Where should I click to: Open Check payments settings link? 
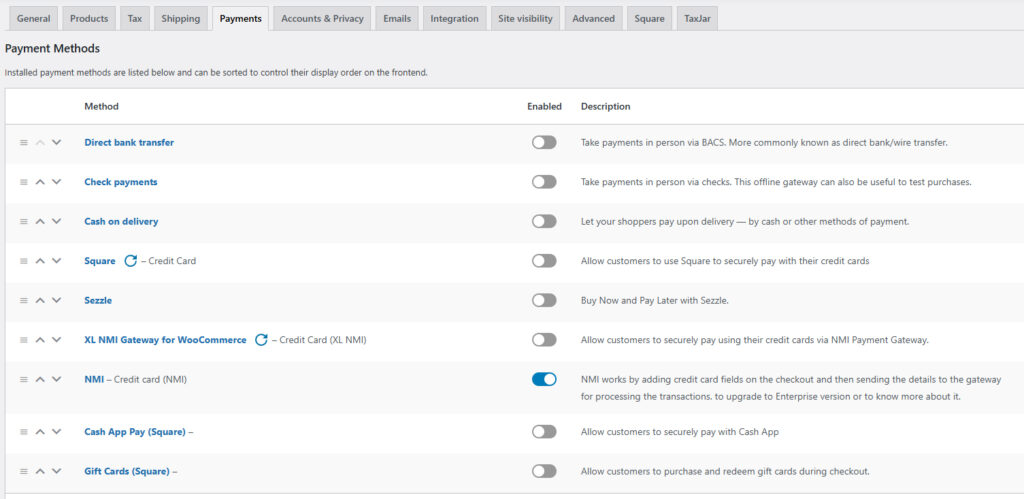point(121,182)
